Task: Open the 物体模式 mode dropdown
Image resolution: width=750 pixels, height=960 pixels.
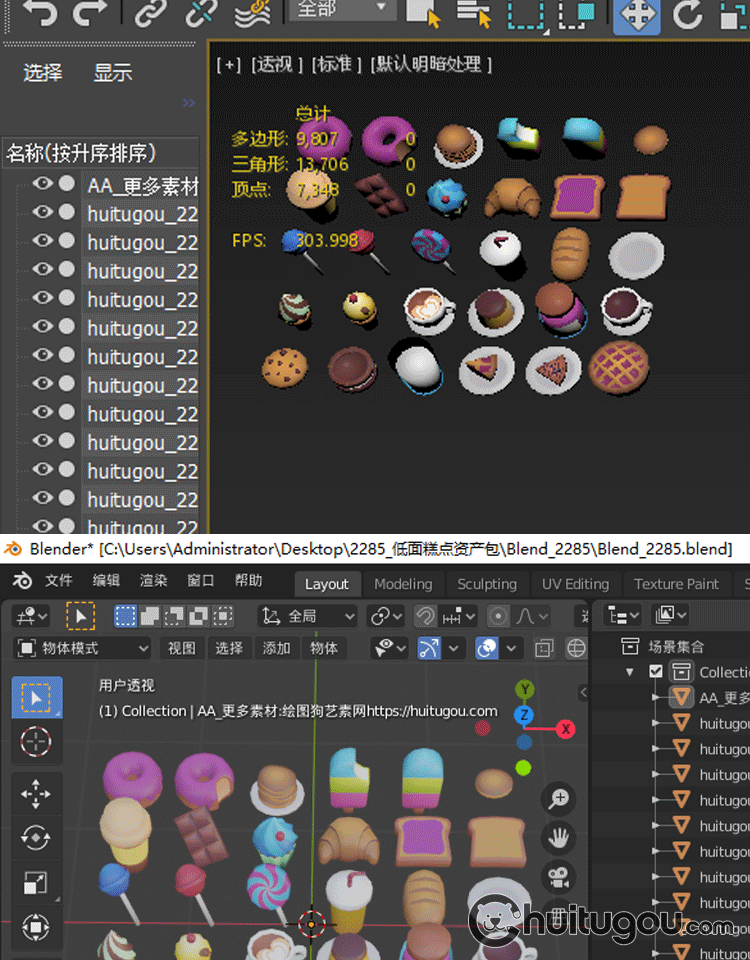Action: point(84,648)
